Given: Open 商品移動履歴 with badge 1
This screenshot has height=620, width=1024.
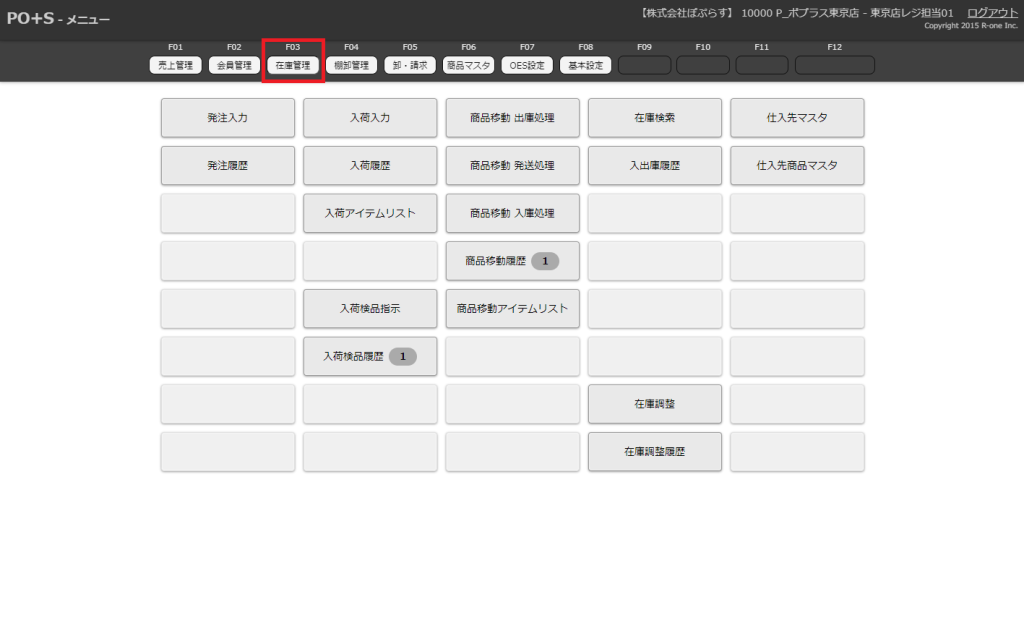Looking at the screenshot, I should point(512,262).
